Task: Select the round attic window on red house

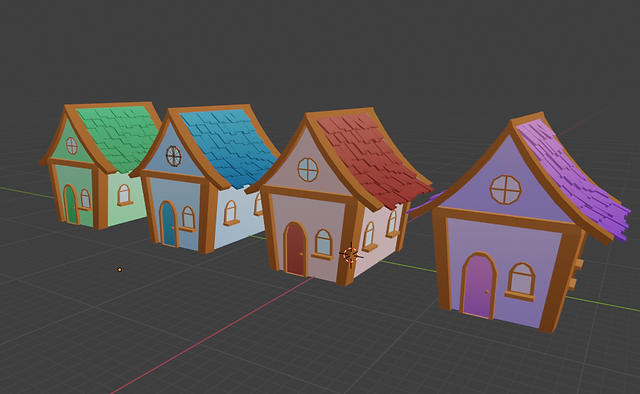Action: point(307,169)
